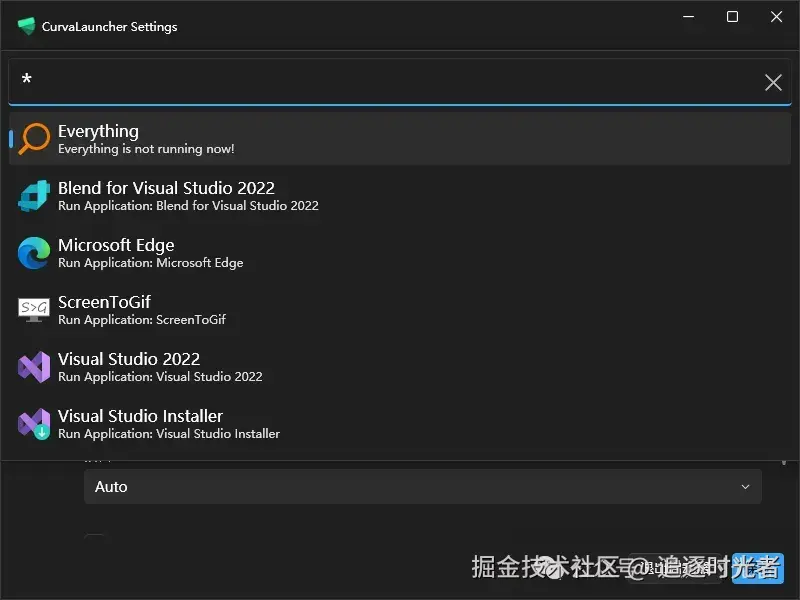Click the Everything magnifier icon
Image resolution: width=800 pixels, height=600 pixels.
click(34, 138)
